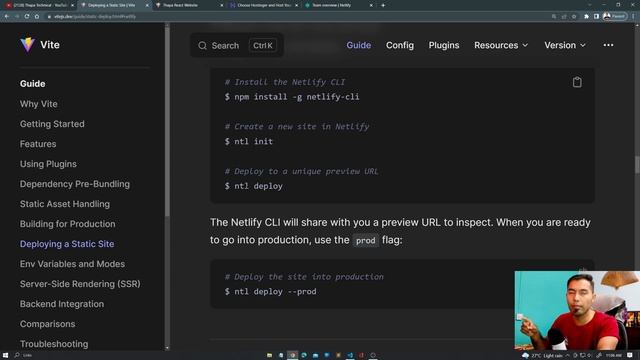640x360 pixels.
Task: Switch to the Thapa Technical YouTube tab
Action: pos(39,5)
